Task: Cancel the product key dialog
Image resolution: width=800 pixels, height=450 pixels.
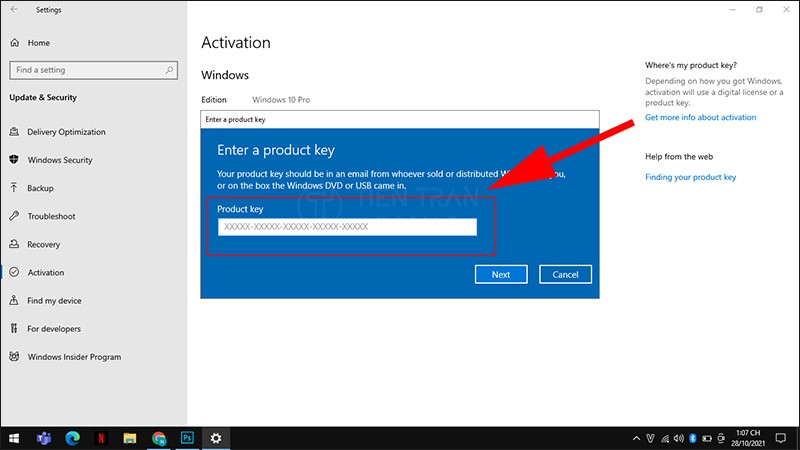Action: click(x=565, y=274)
